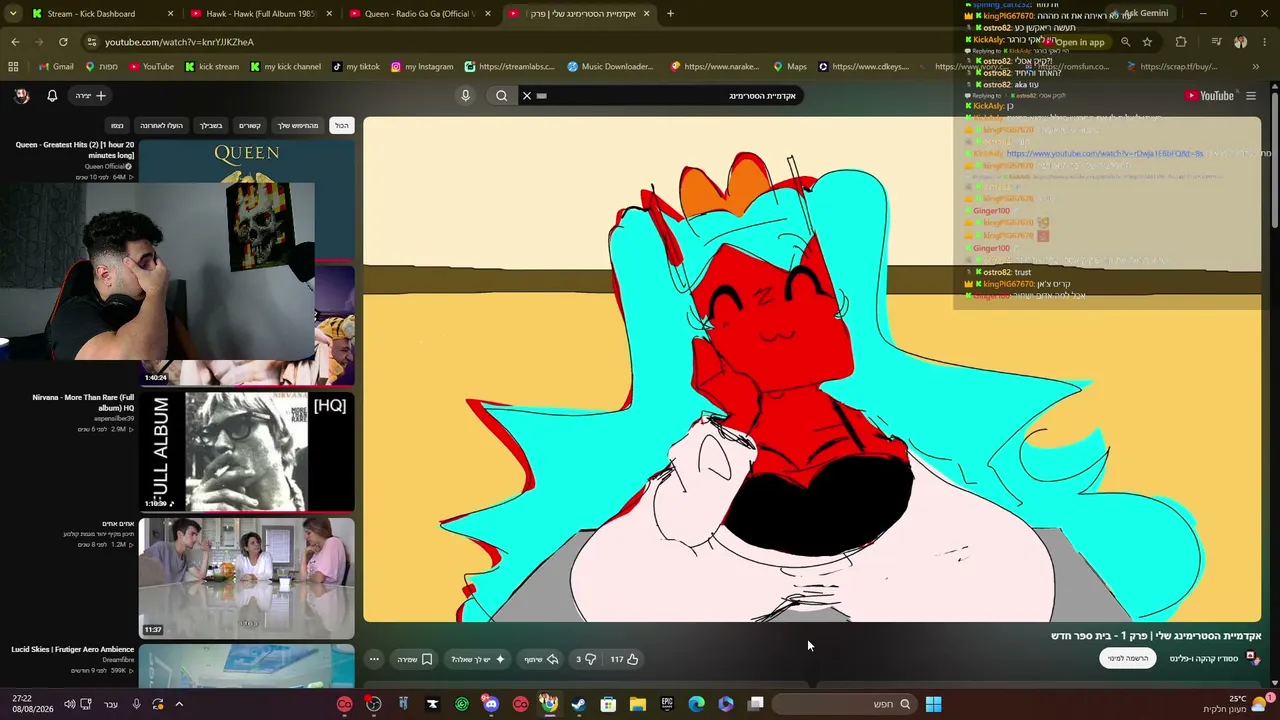Open the Nirvana Full Album video thumbnail
The image size is (1280, 720).
(247, 451)
